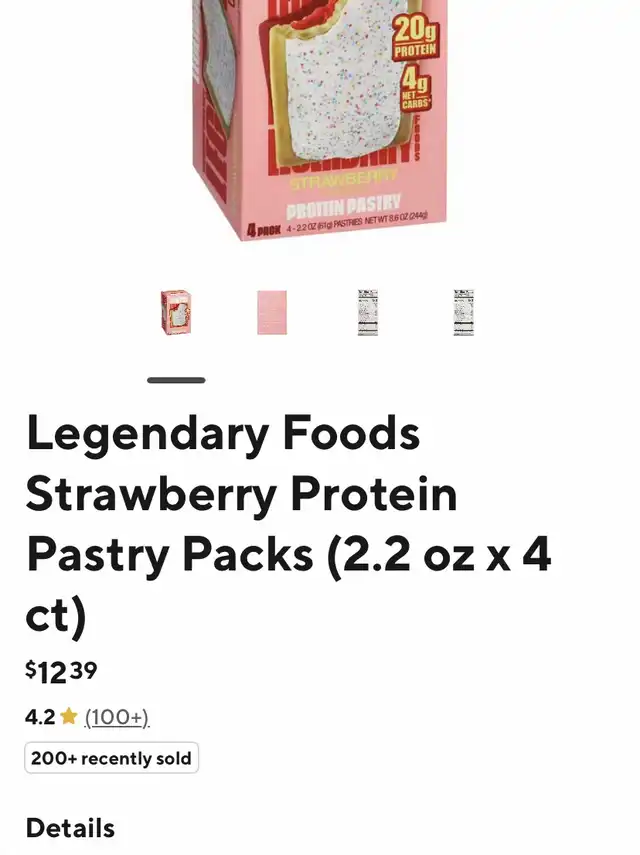Click the gold star rating icon
Screen dimensions: 640x855
click(x=69, y=716)
